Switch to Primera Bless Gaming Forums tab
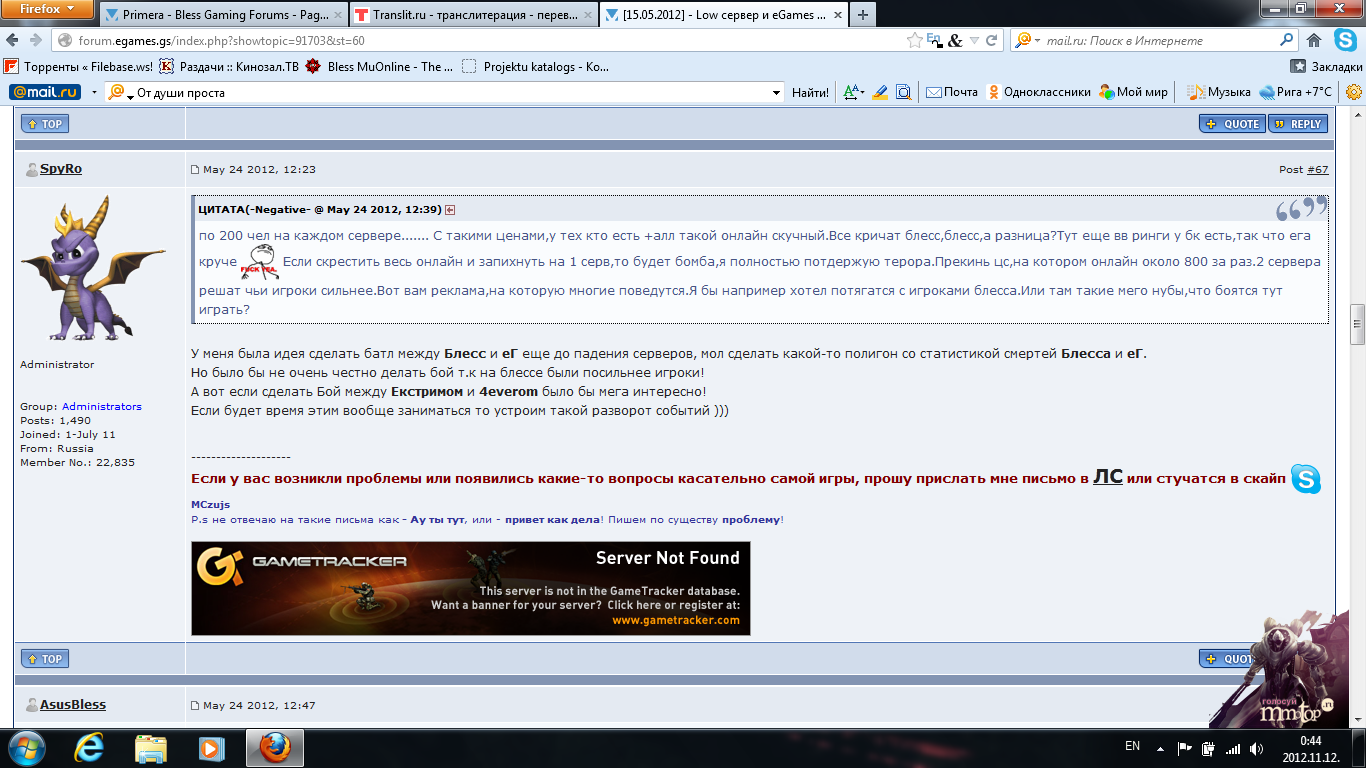Image resolution: width=1366 pixels, height=768 pixels. click(222, 15)
